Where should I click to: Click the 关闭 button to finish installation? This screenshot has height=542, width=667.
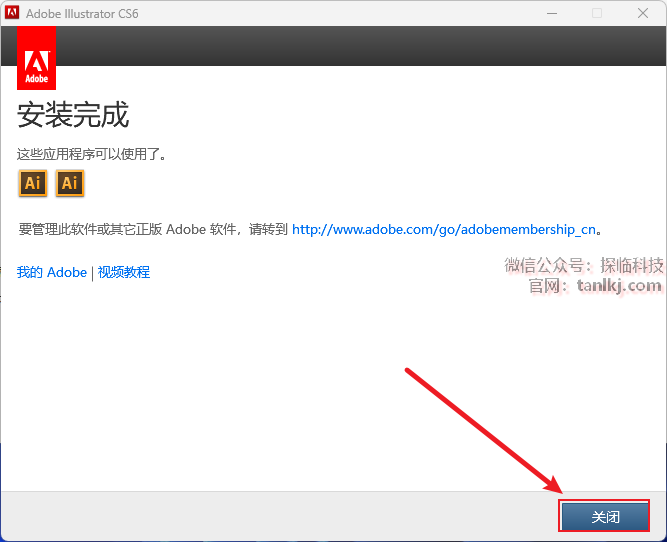[x=604, y=516]
